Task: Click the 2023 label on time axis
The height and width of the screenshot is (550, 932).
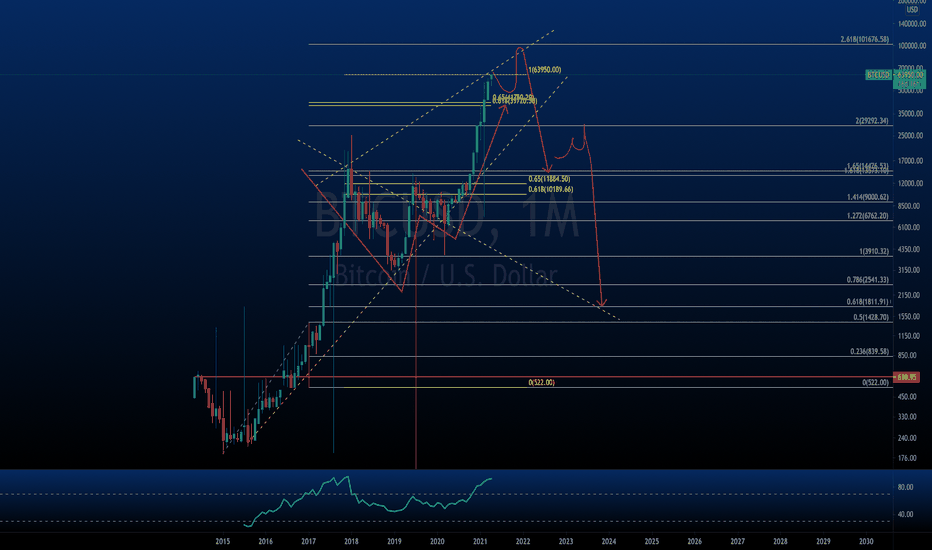Action: (x=566, y=541)
